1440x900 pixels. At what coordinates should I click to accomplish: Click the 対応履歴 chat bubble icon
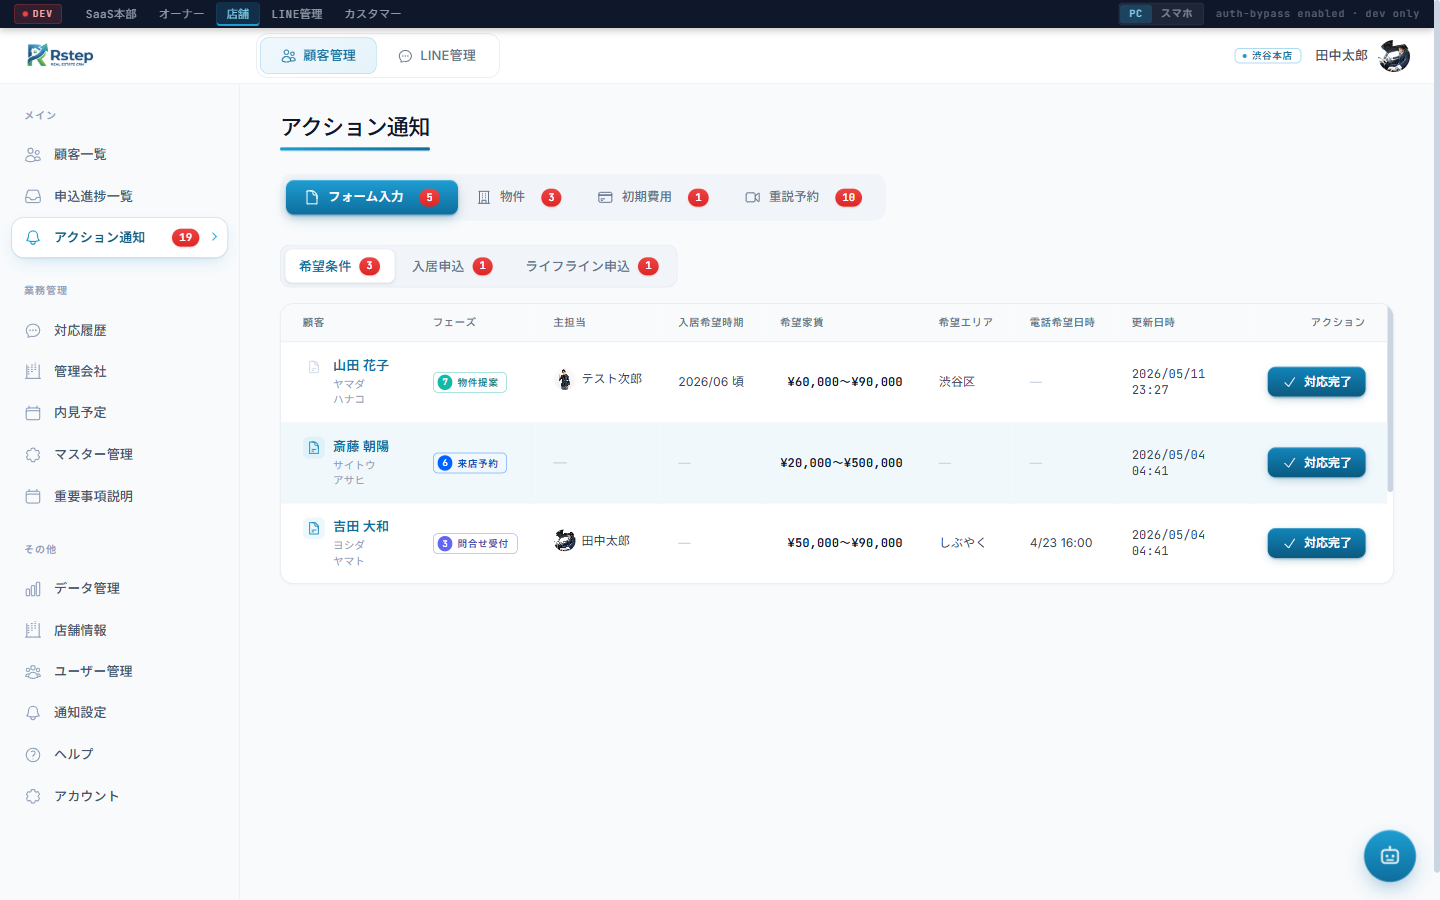coord(33,330)
